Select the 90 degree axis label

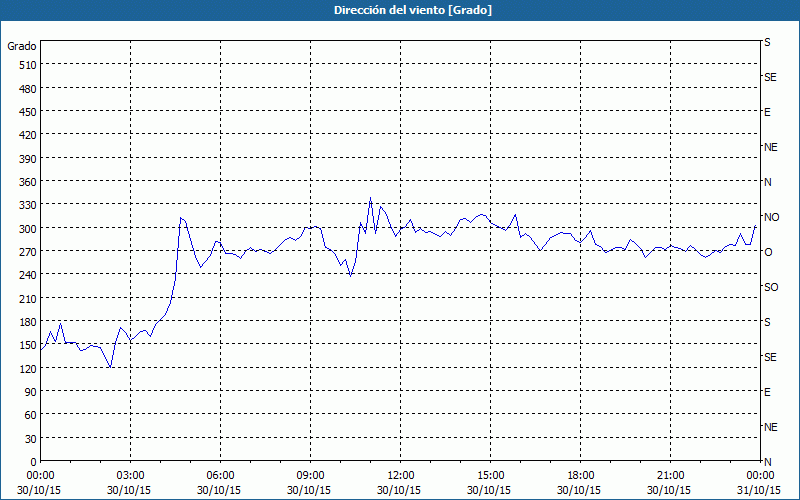point(31,392)
